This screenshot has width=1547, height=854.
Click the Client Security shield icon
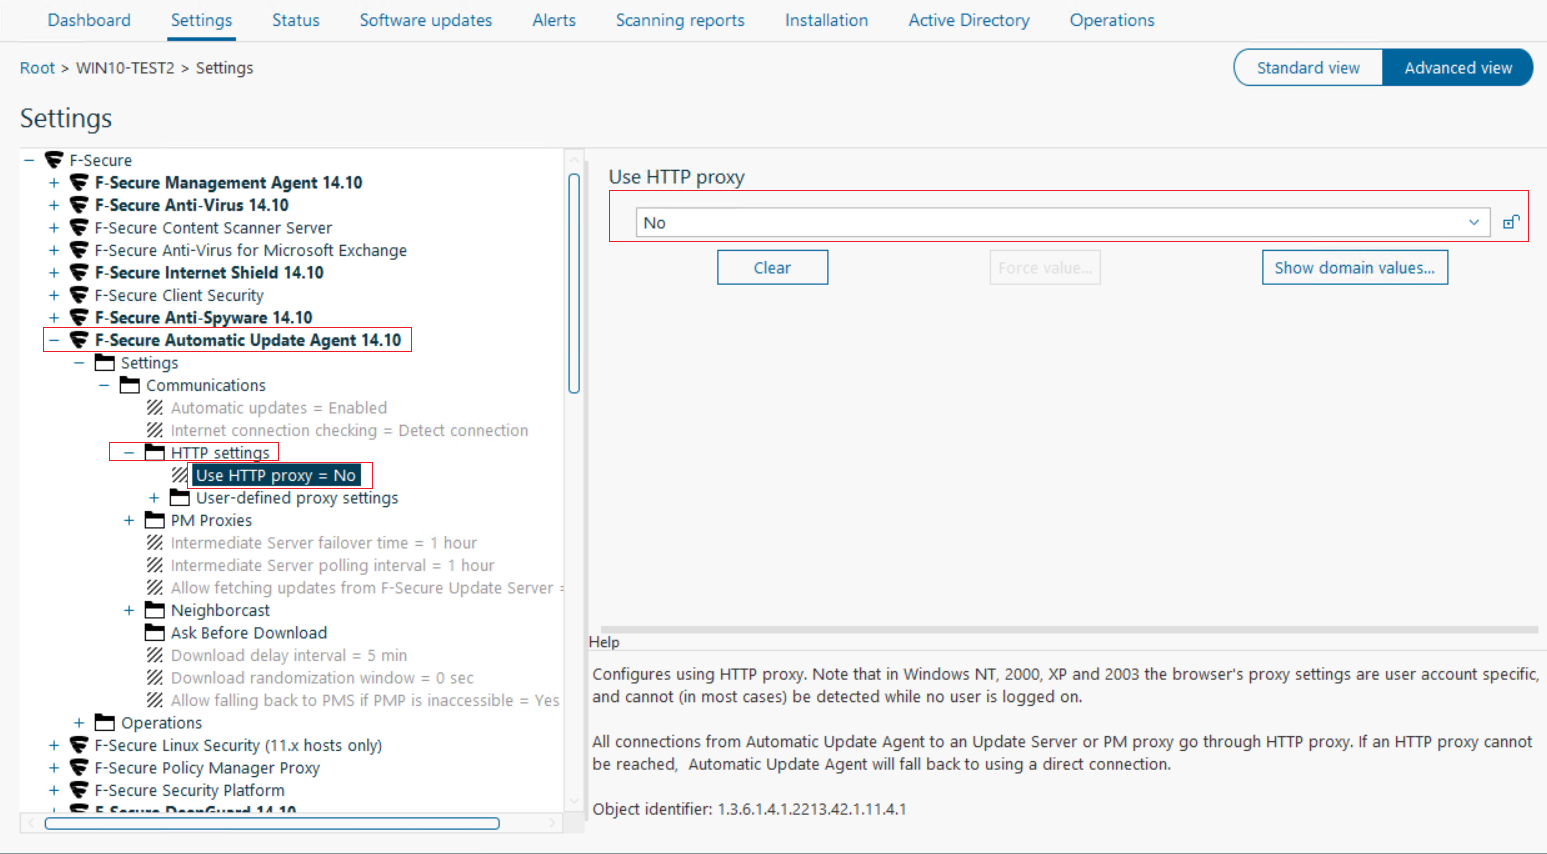[79, 295]
